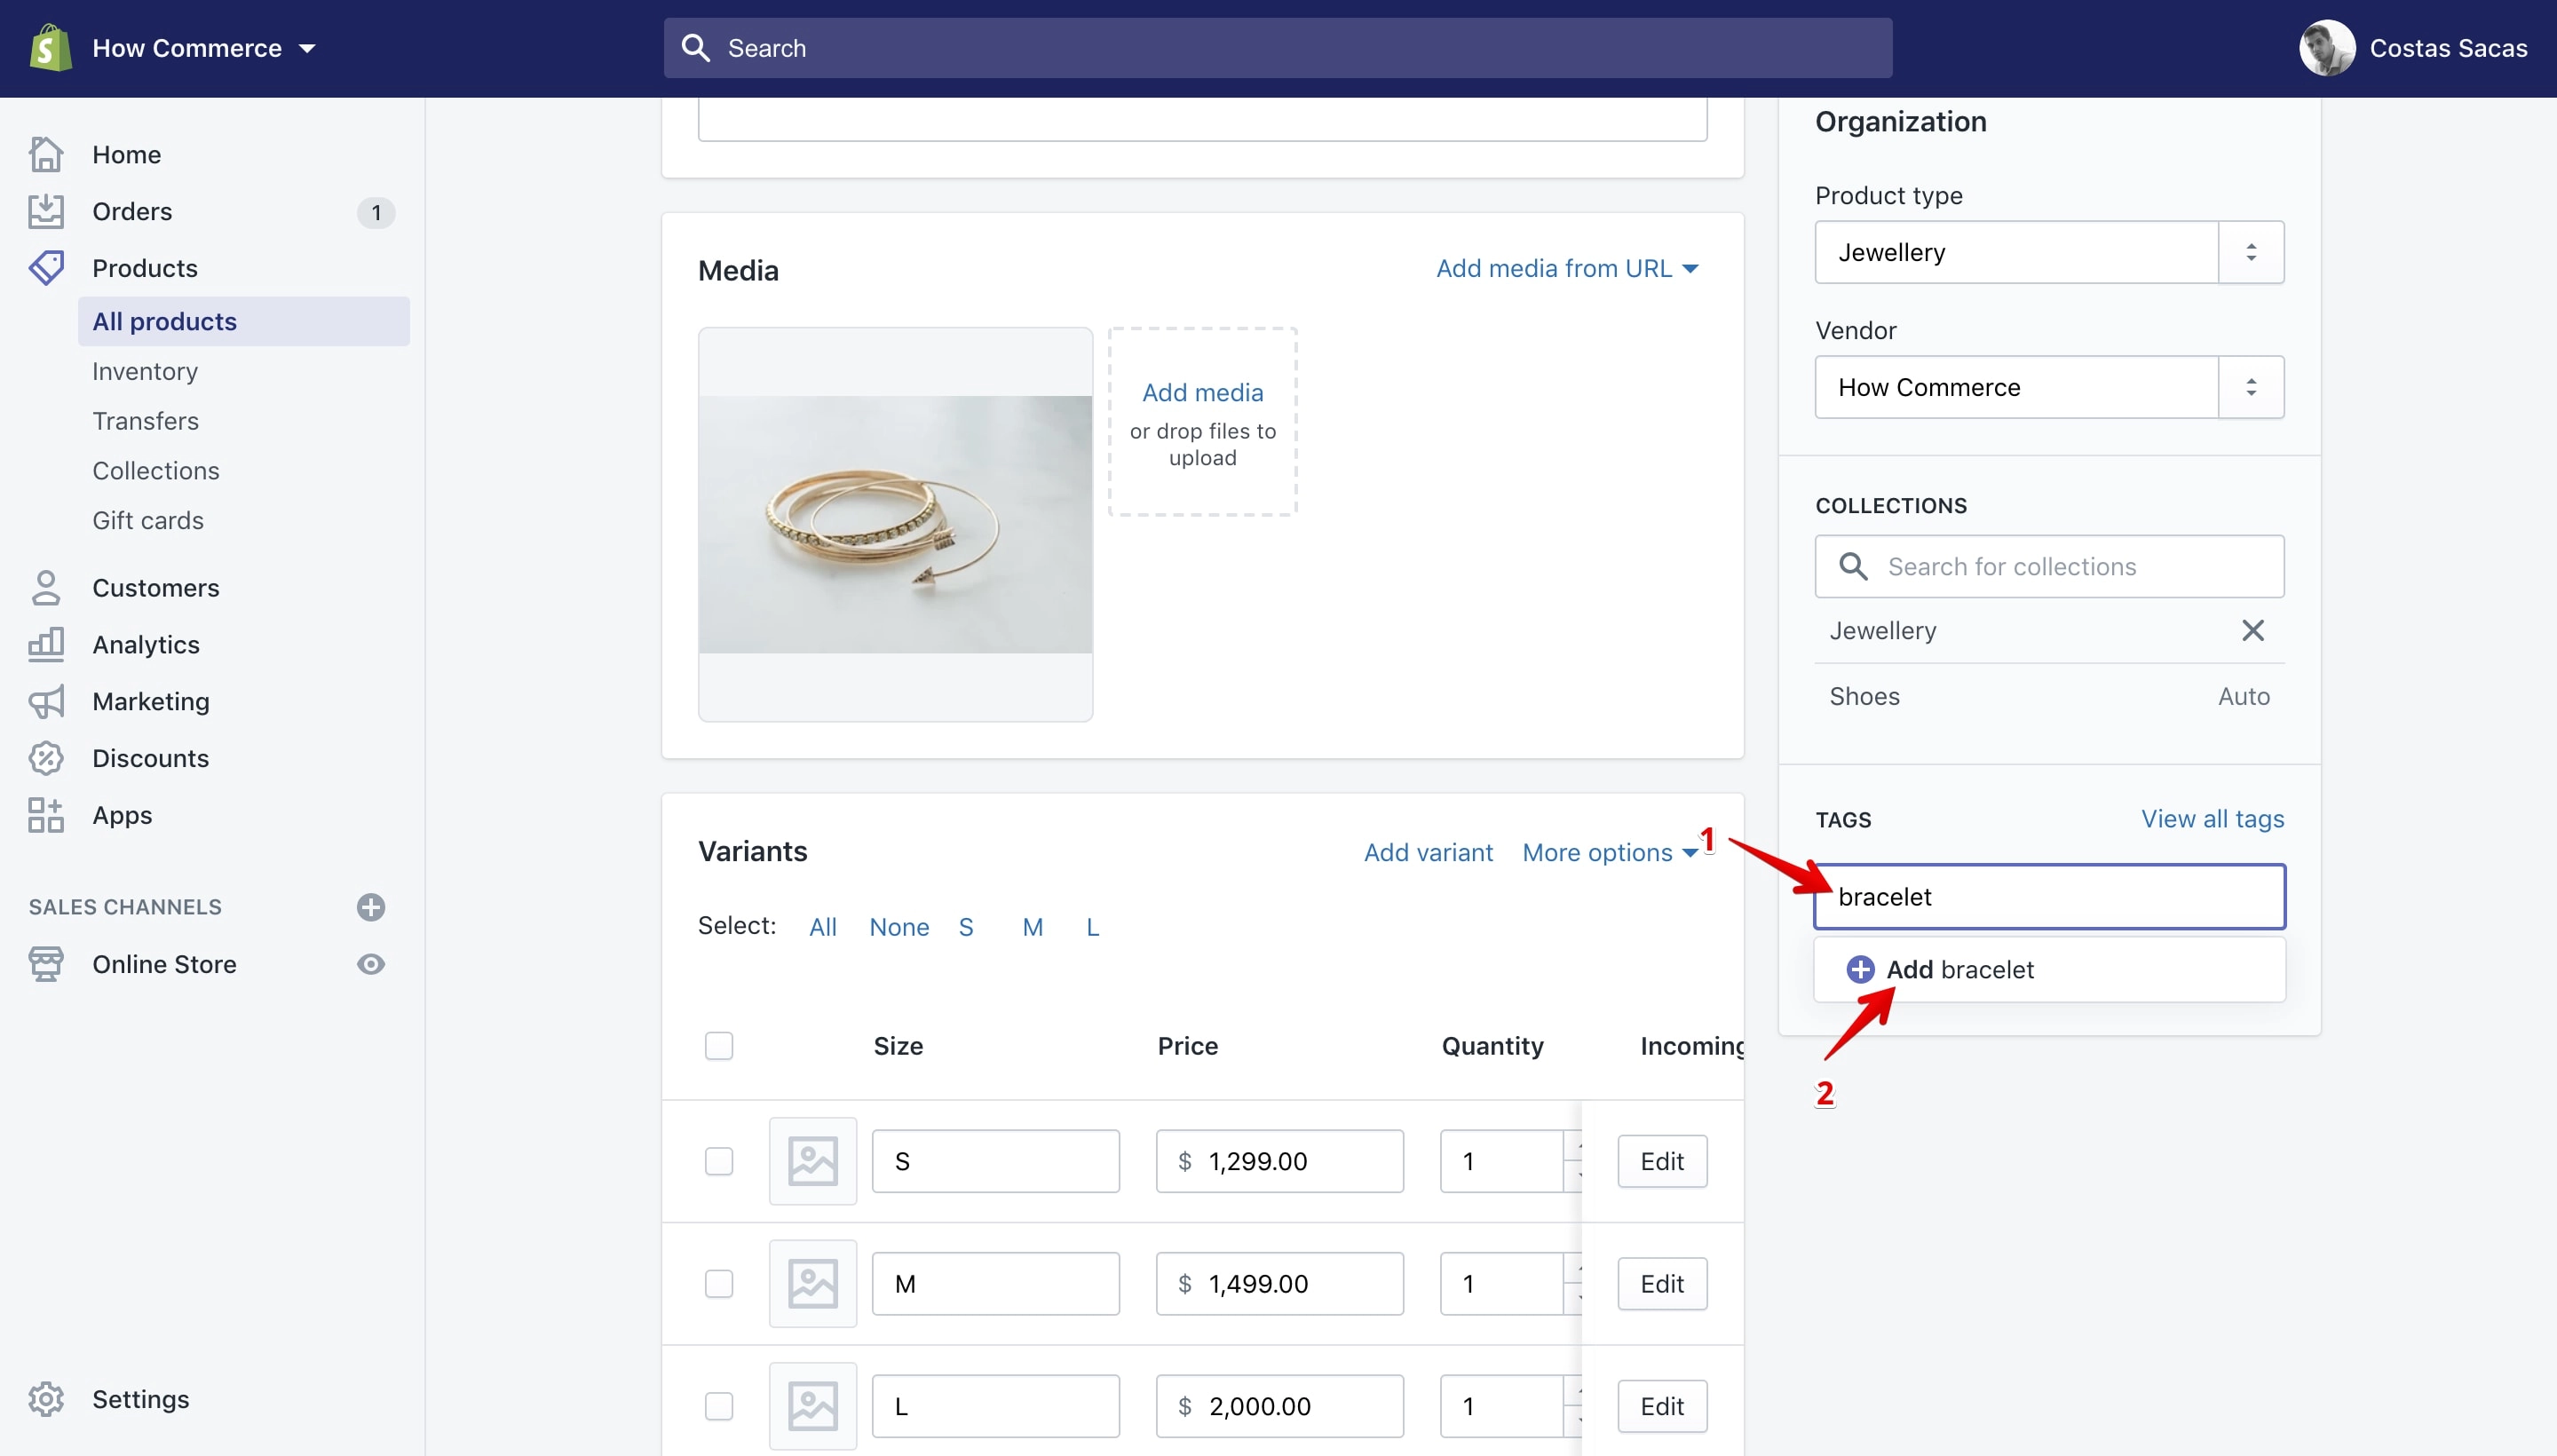2557x1456 pixels.
Task: Click price field showing 2,000.00
Action: click(x=1280, y=1406)
